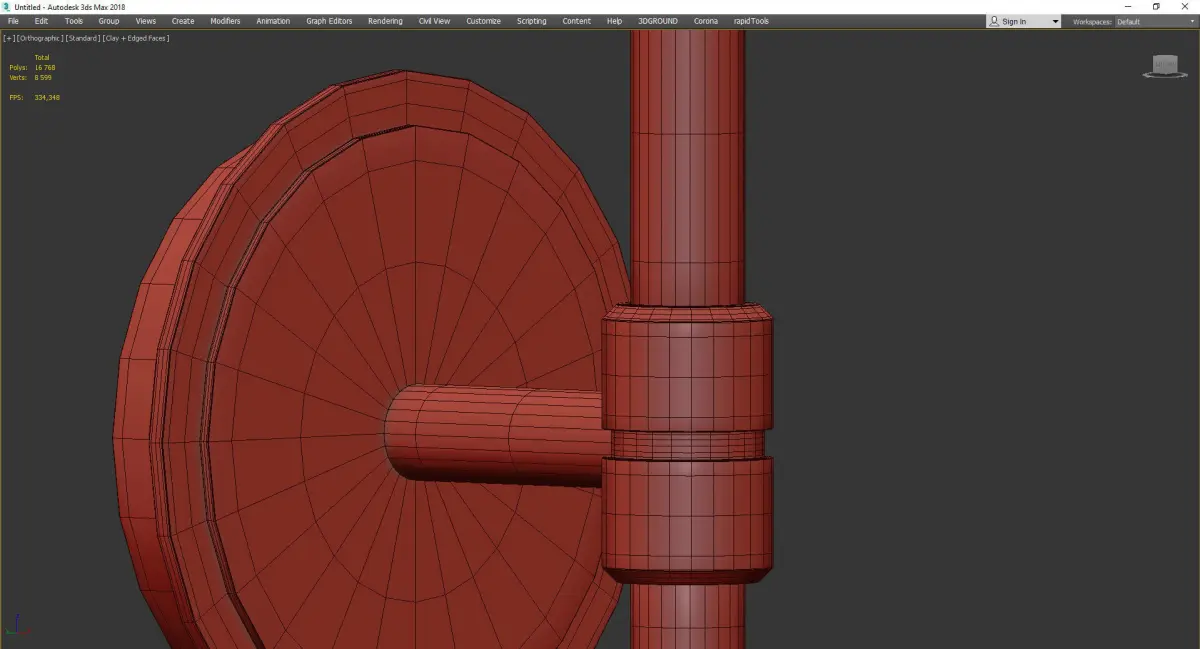
Task: Click the world axis tripod gizmo
Action: click(16, 625)
